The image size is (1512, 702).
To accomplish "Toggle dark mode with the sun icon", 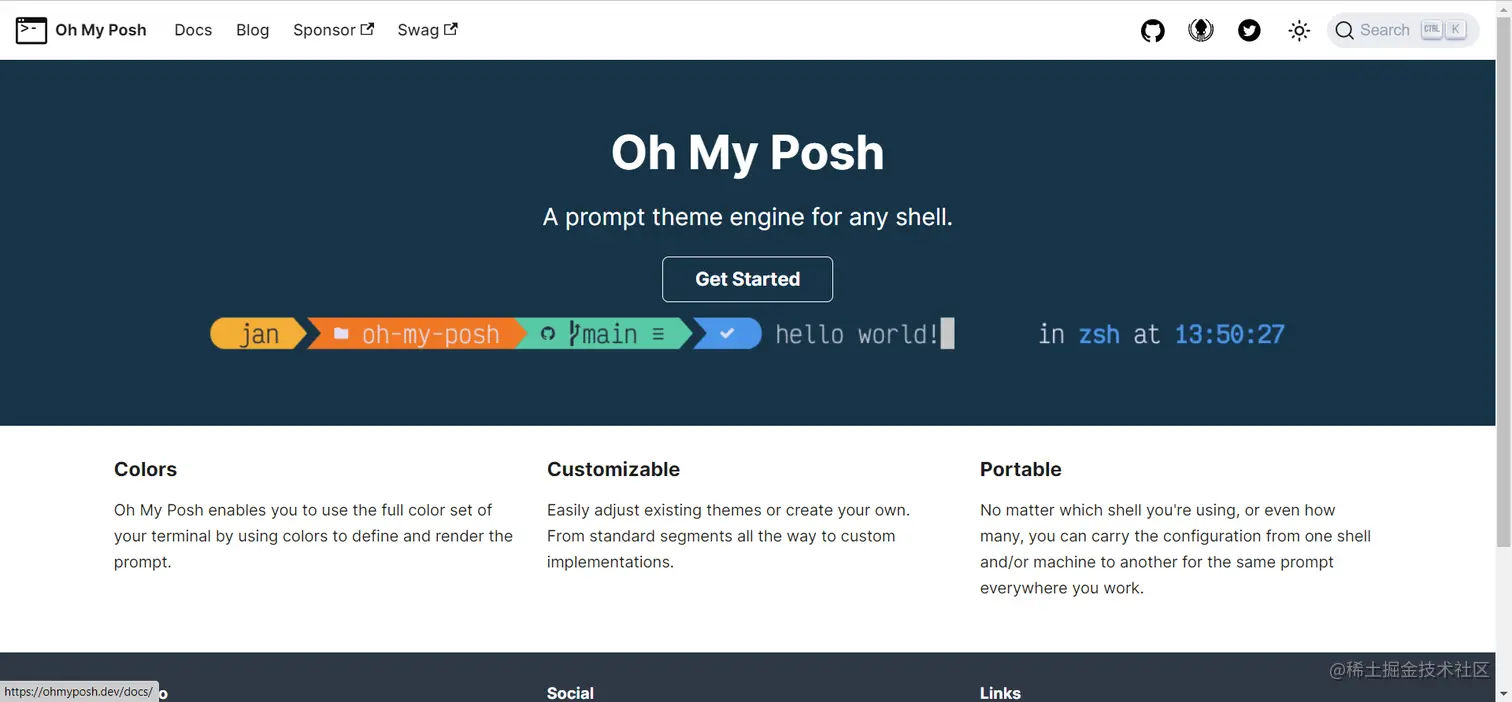I will pos(1299,31).
